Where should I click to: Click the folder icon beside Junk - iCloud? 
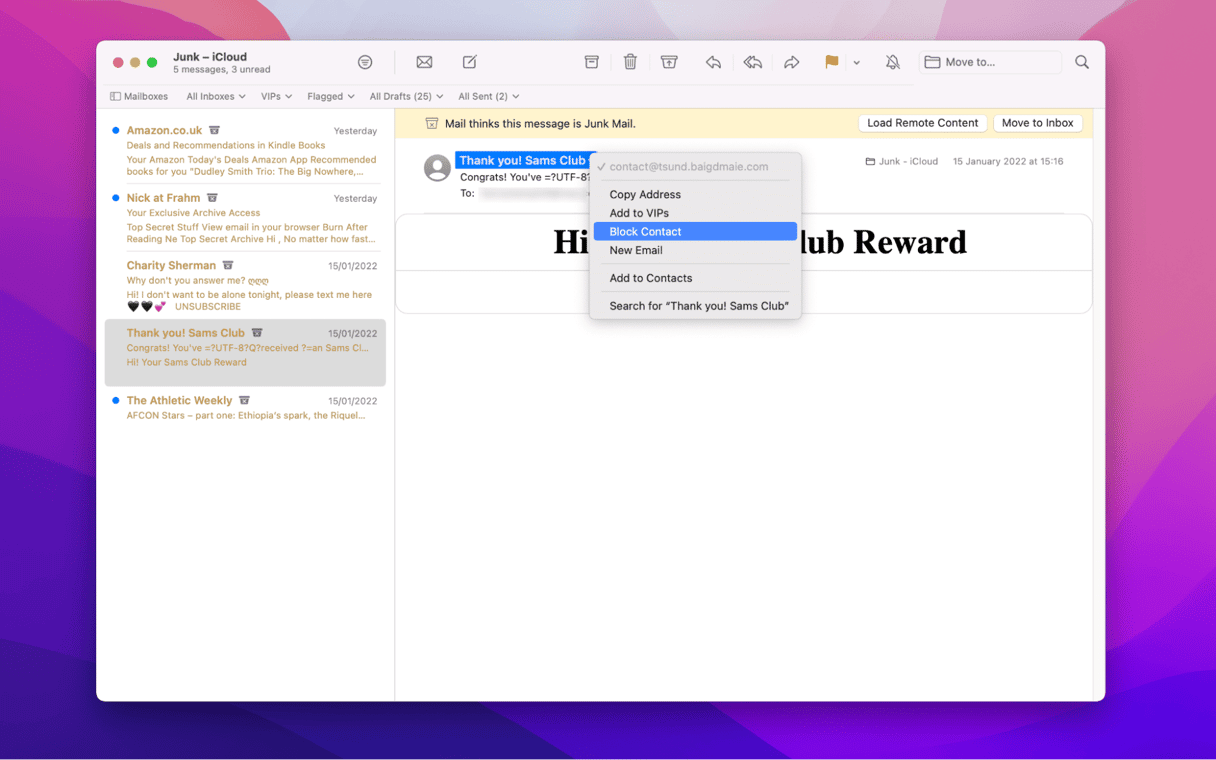click(x=870, y=161)
